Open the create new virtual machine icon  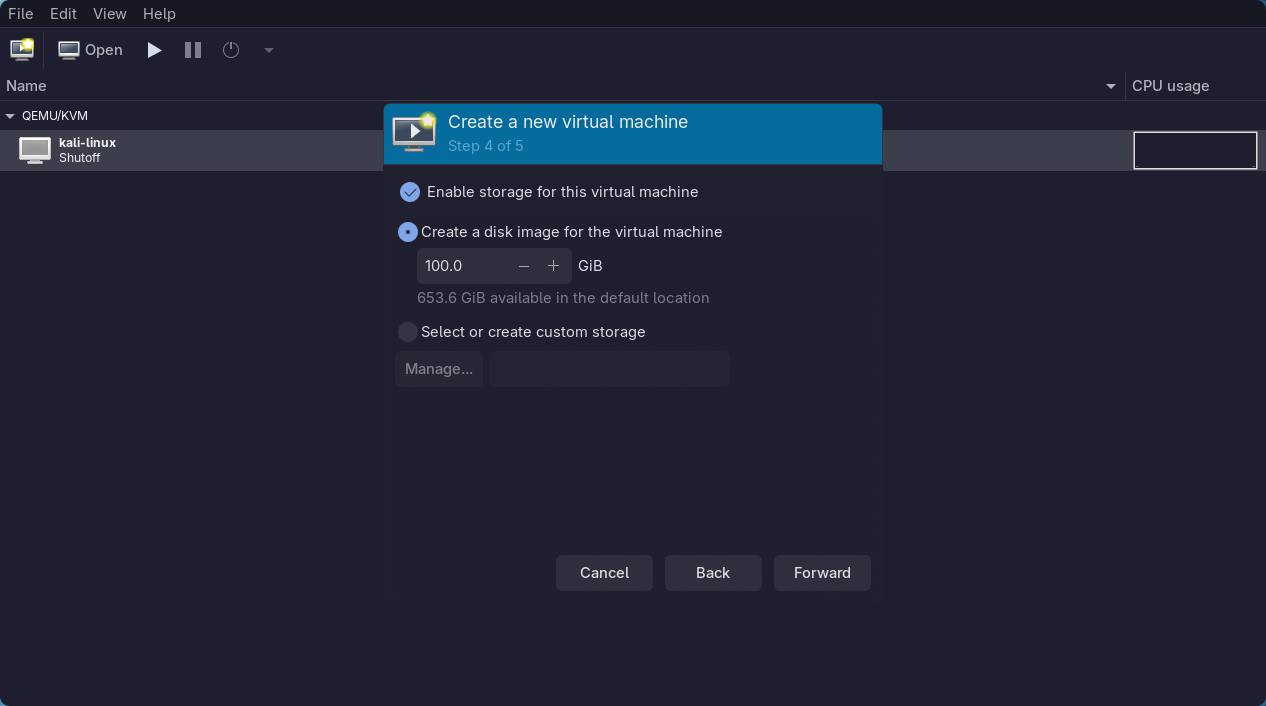(x=21, y=48)
